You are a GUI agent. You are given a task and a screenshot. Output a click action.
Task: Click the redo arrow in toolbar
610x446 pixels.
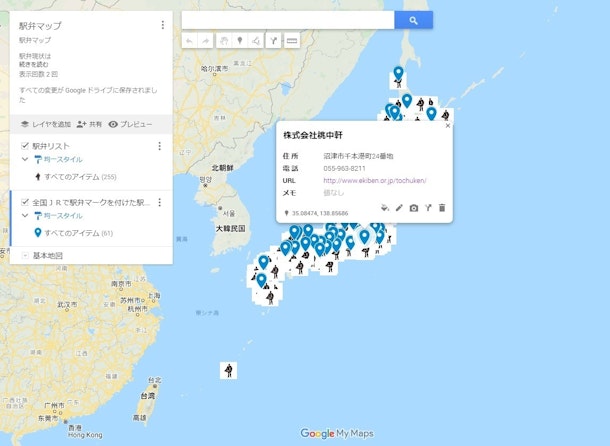click(206, 40)
